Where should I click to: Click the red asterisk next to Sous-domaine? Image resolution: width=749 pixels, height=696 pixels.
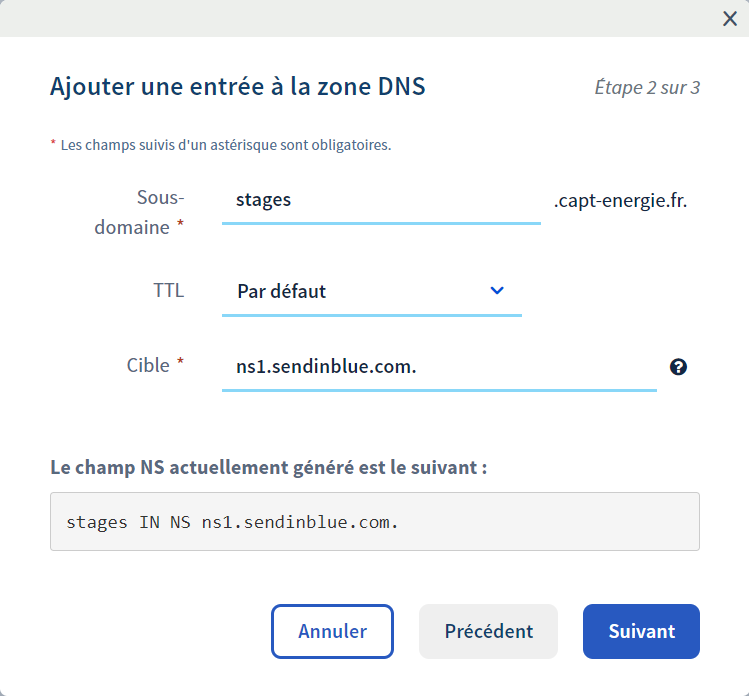(x=180, y=226)
